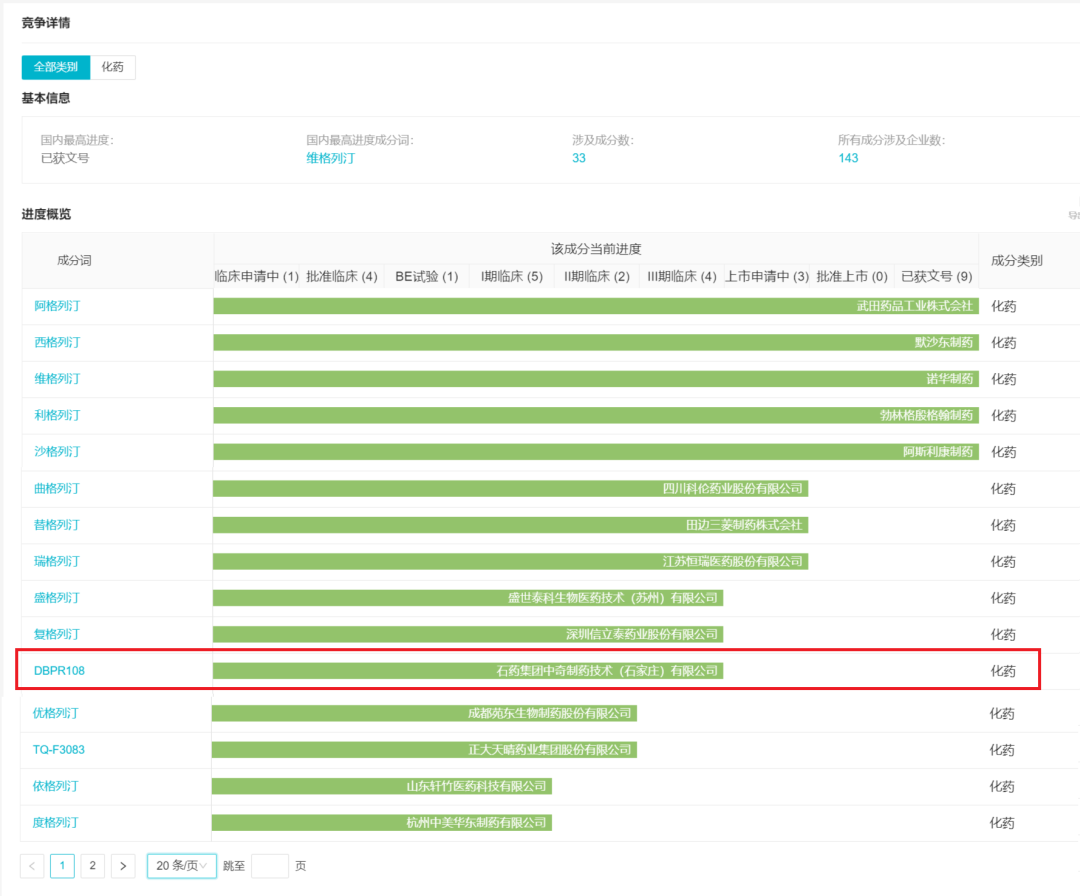Open the 度格列汀 ingredient link
1080x896 pixels.
pos(56,823)
